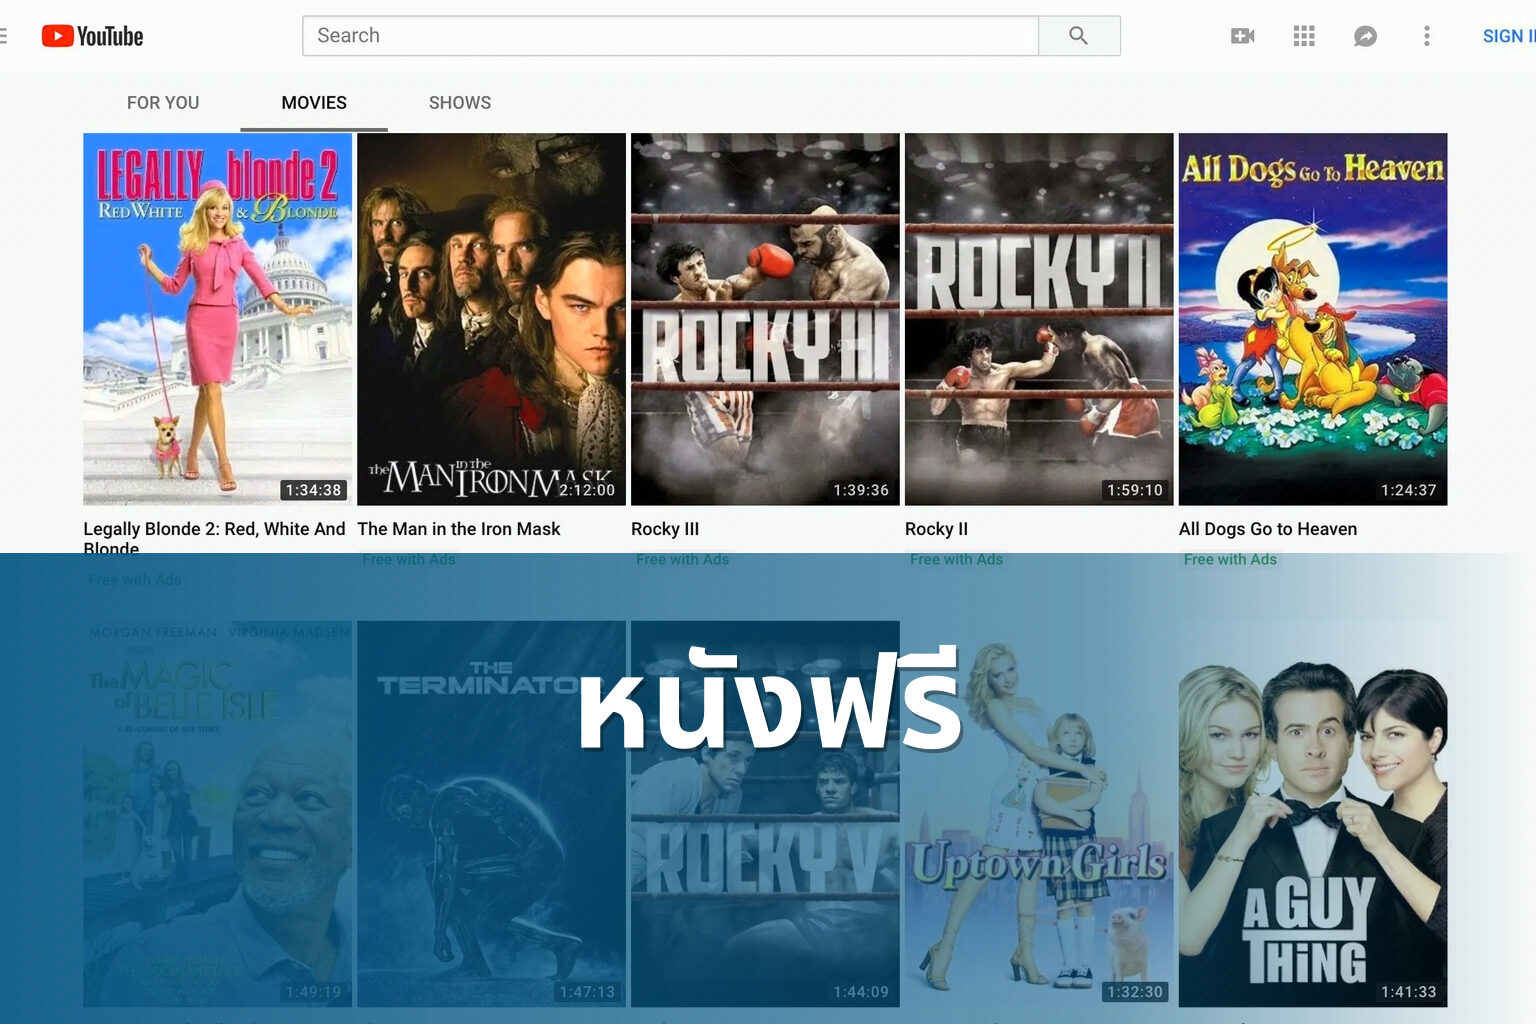Click the 1:39:36 duration badge
The height and width of the screenshot is (1024, 1536).
click(861, 490)
